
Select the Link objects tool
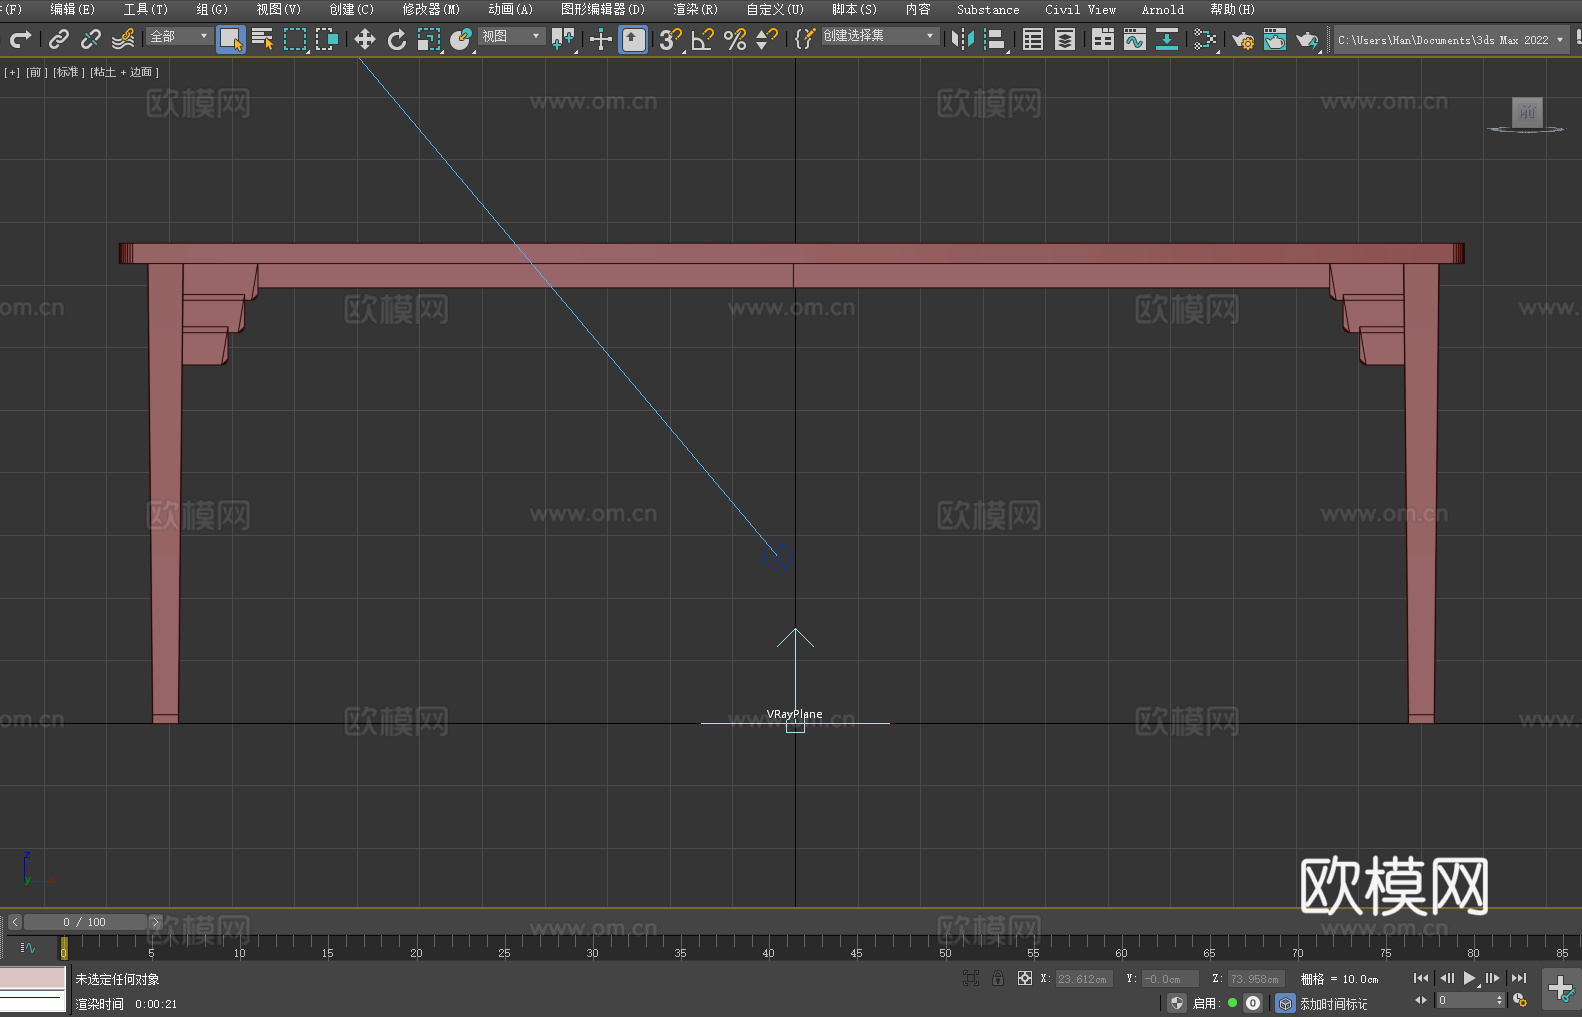(59, 39)
